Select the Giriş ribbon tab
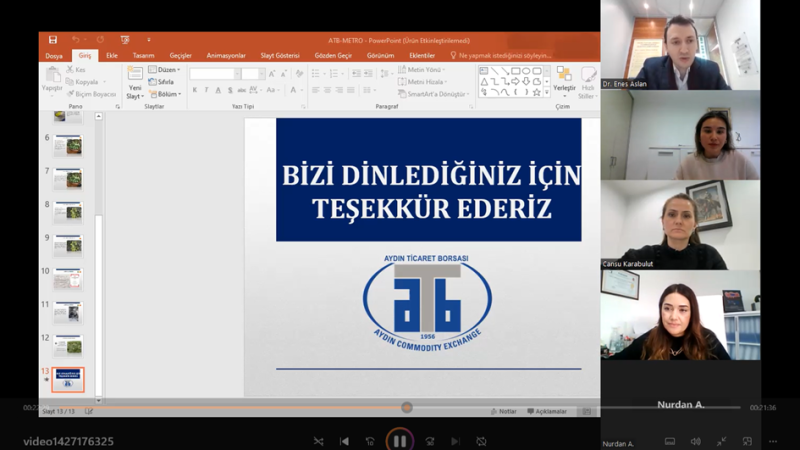Screen dimensions: 800x450 coord(85,56)
